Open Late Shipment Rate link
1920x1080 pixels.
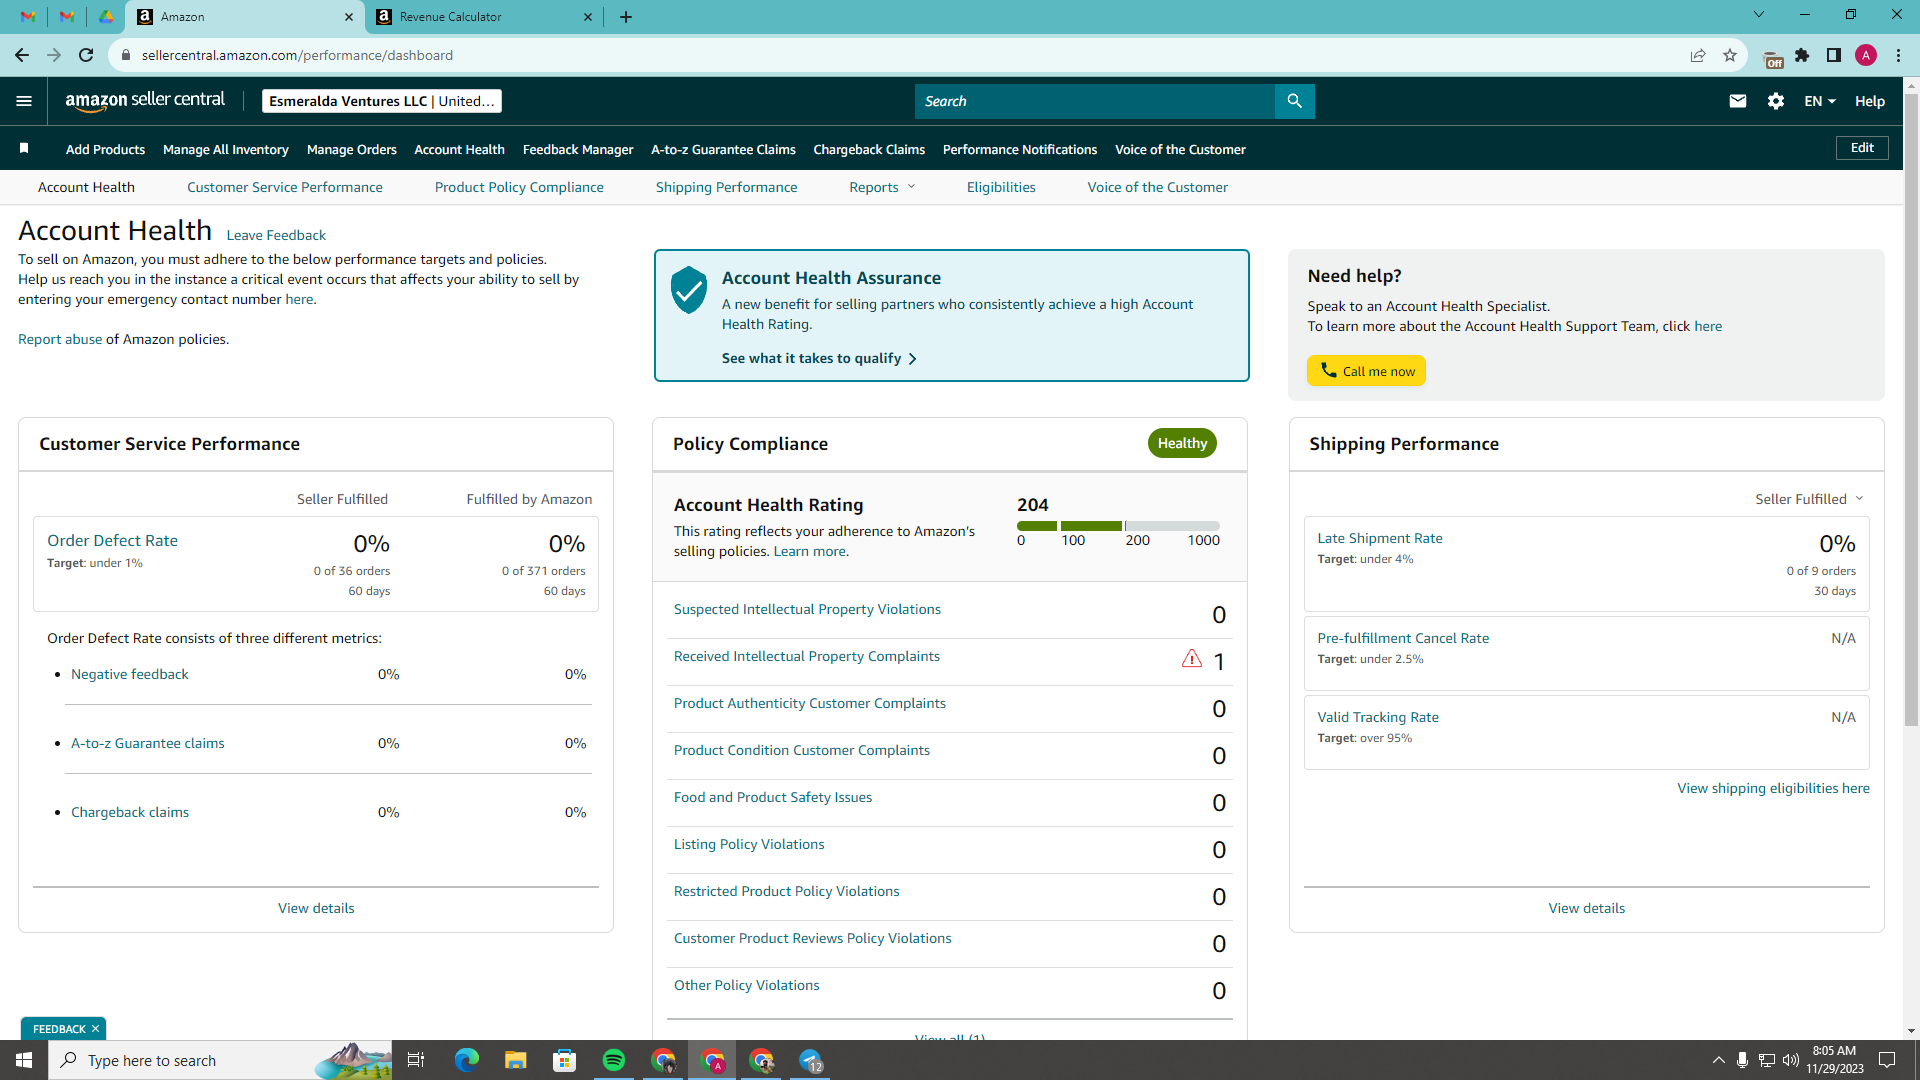coord(1380,538)
